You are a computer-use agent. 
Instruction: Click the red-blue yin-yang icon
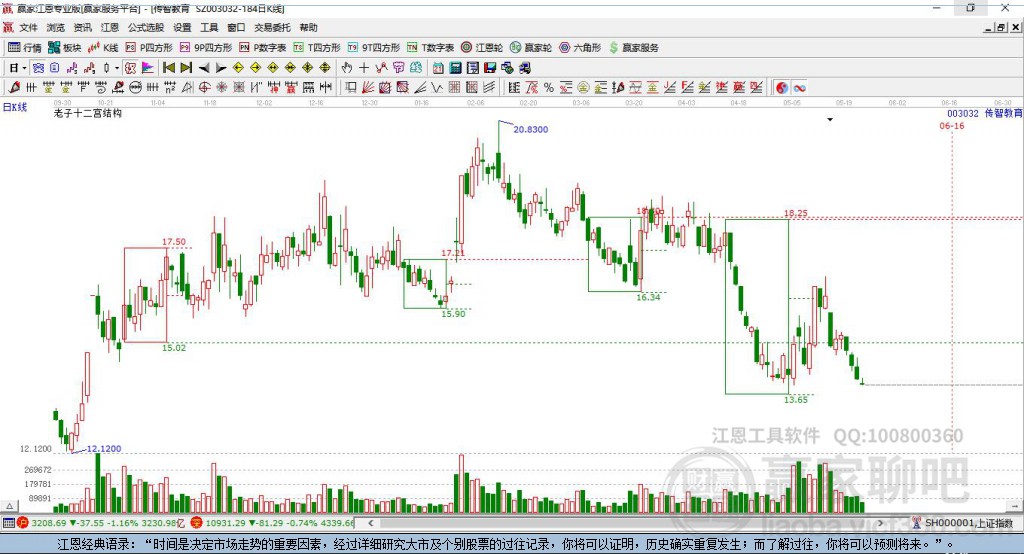[x=782, y=88]
